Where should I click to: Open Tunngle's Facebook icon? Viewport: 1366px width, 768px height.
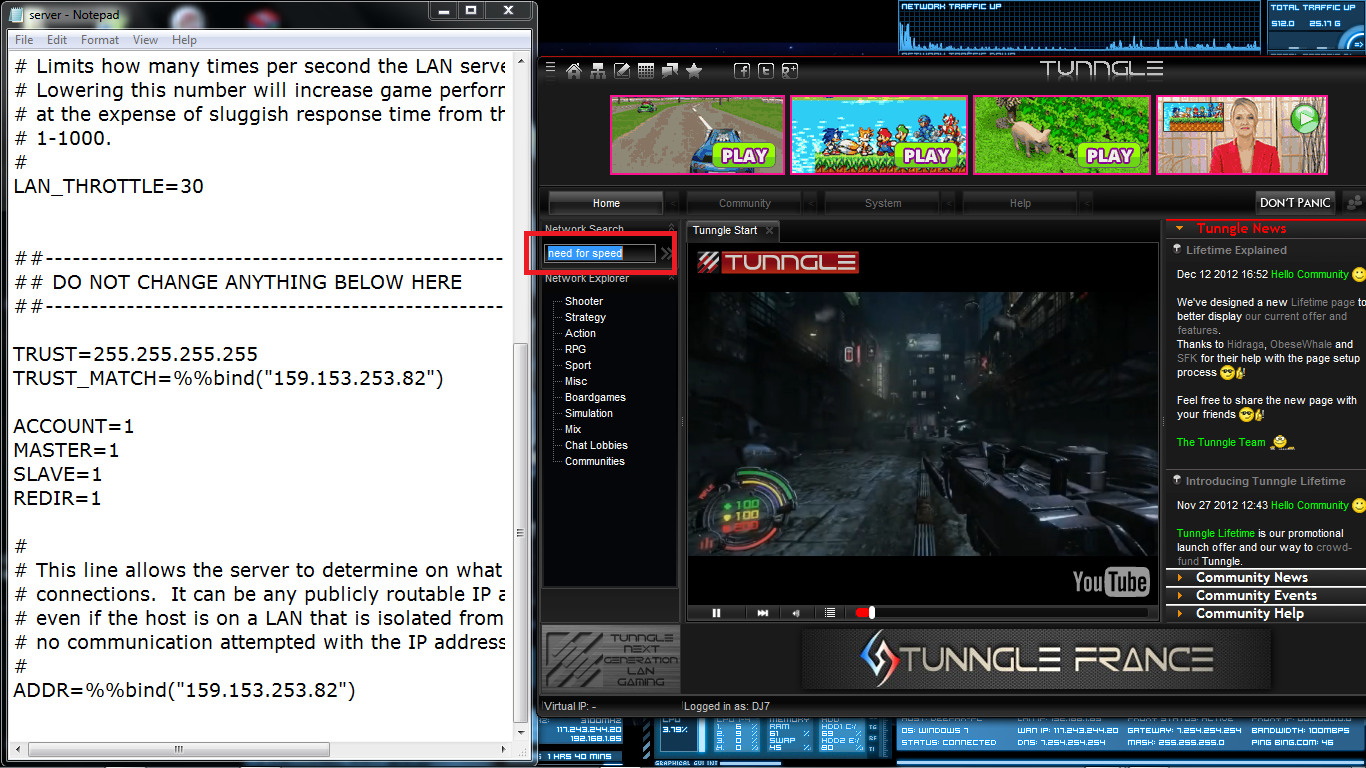click(x=742, y=70)
